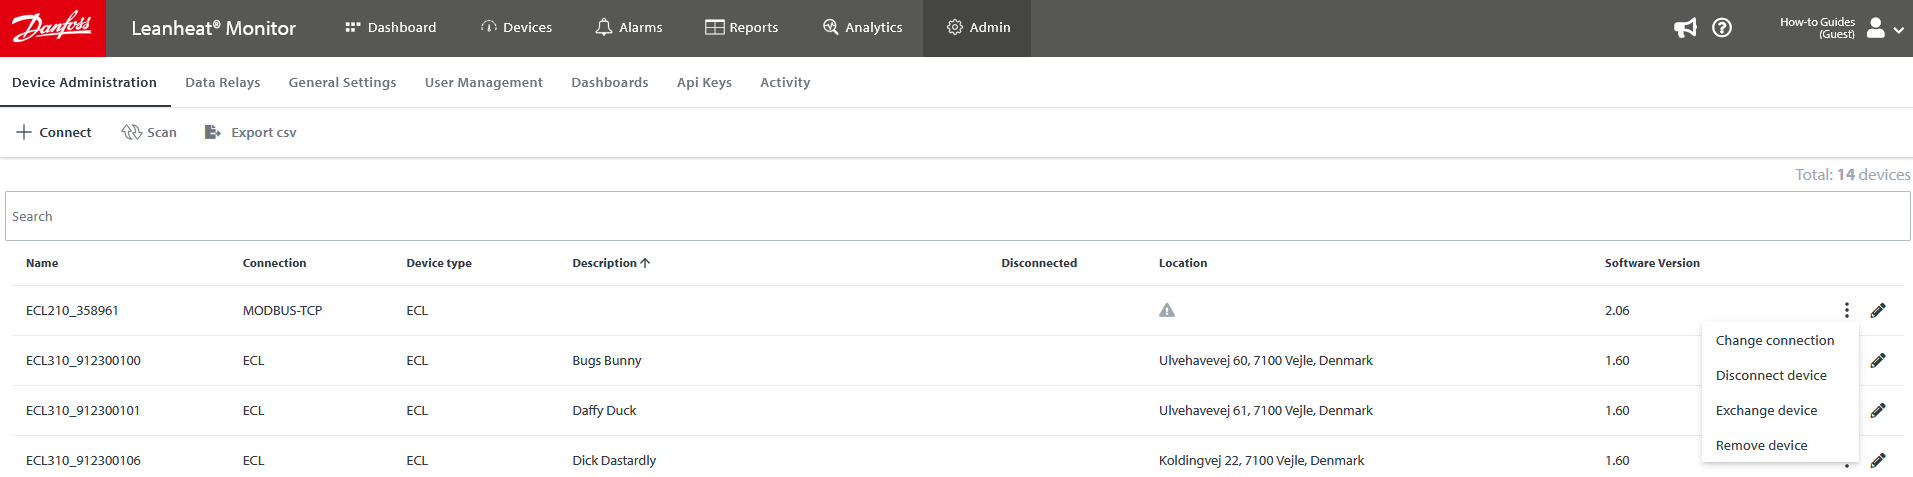Click into the Search input field
1913x477 pixels.
[x=956, y=217]
